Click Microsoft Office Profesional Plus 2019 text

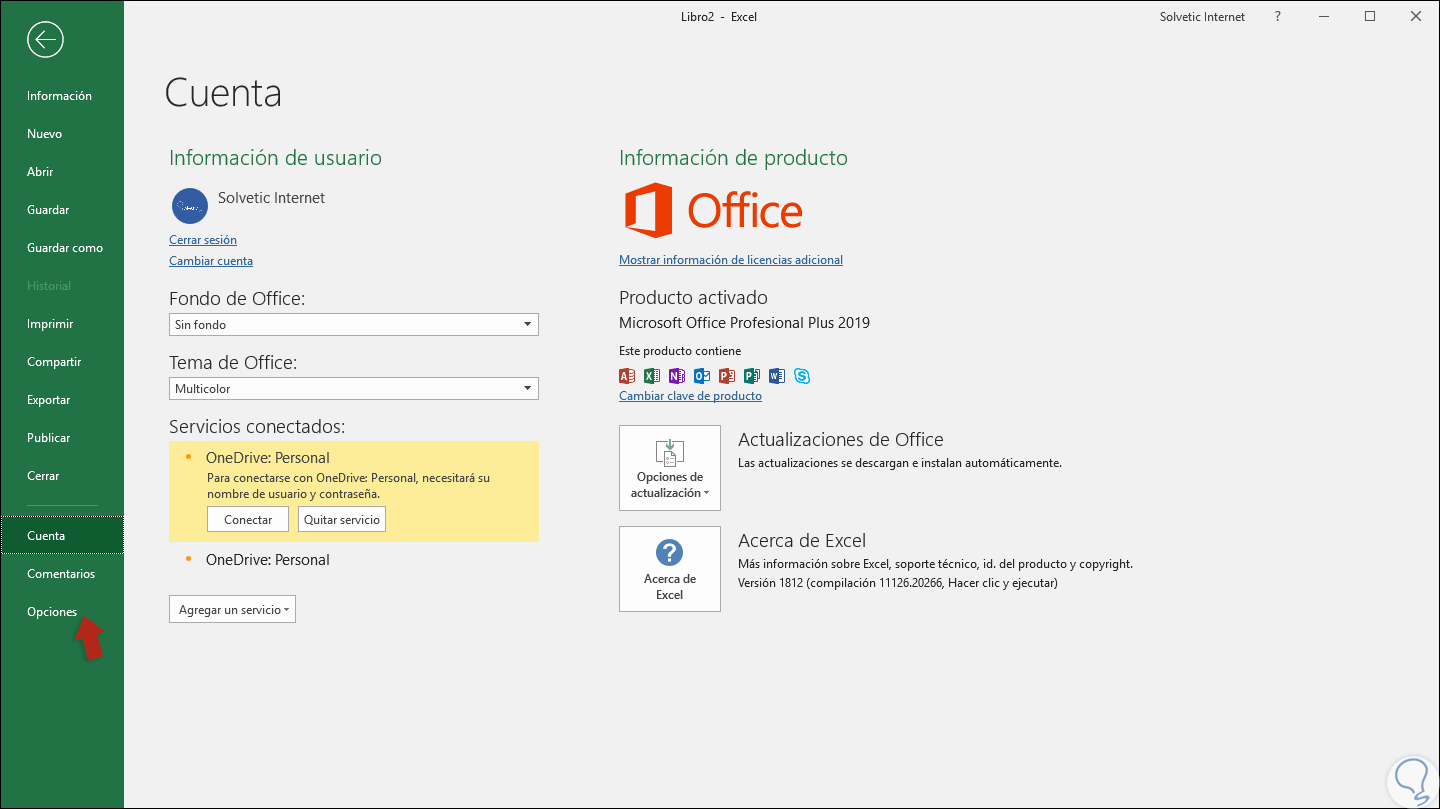(744, 323)
